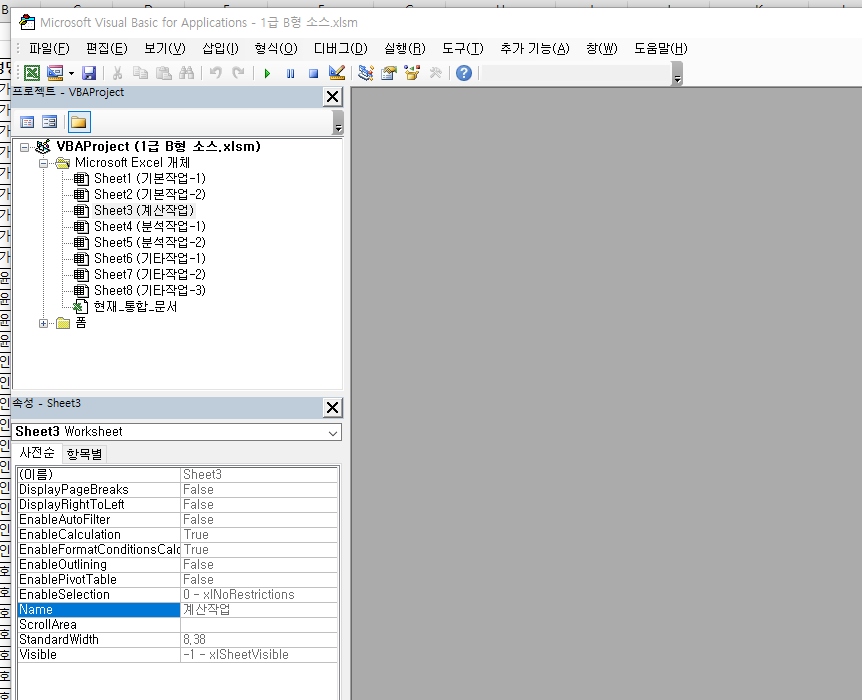The height and width of the screenshot is (700, 862).
Task: Select Sheet4 (분석작업-1) in the tree
Action: 150,227
